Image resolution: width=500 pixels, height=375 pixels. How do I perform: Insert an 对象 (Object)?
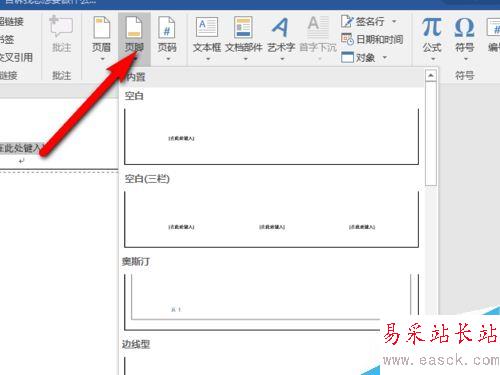click(358, 58)
